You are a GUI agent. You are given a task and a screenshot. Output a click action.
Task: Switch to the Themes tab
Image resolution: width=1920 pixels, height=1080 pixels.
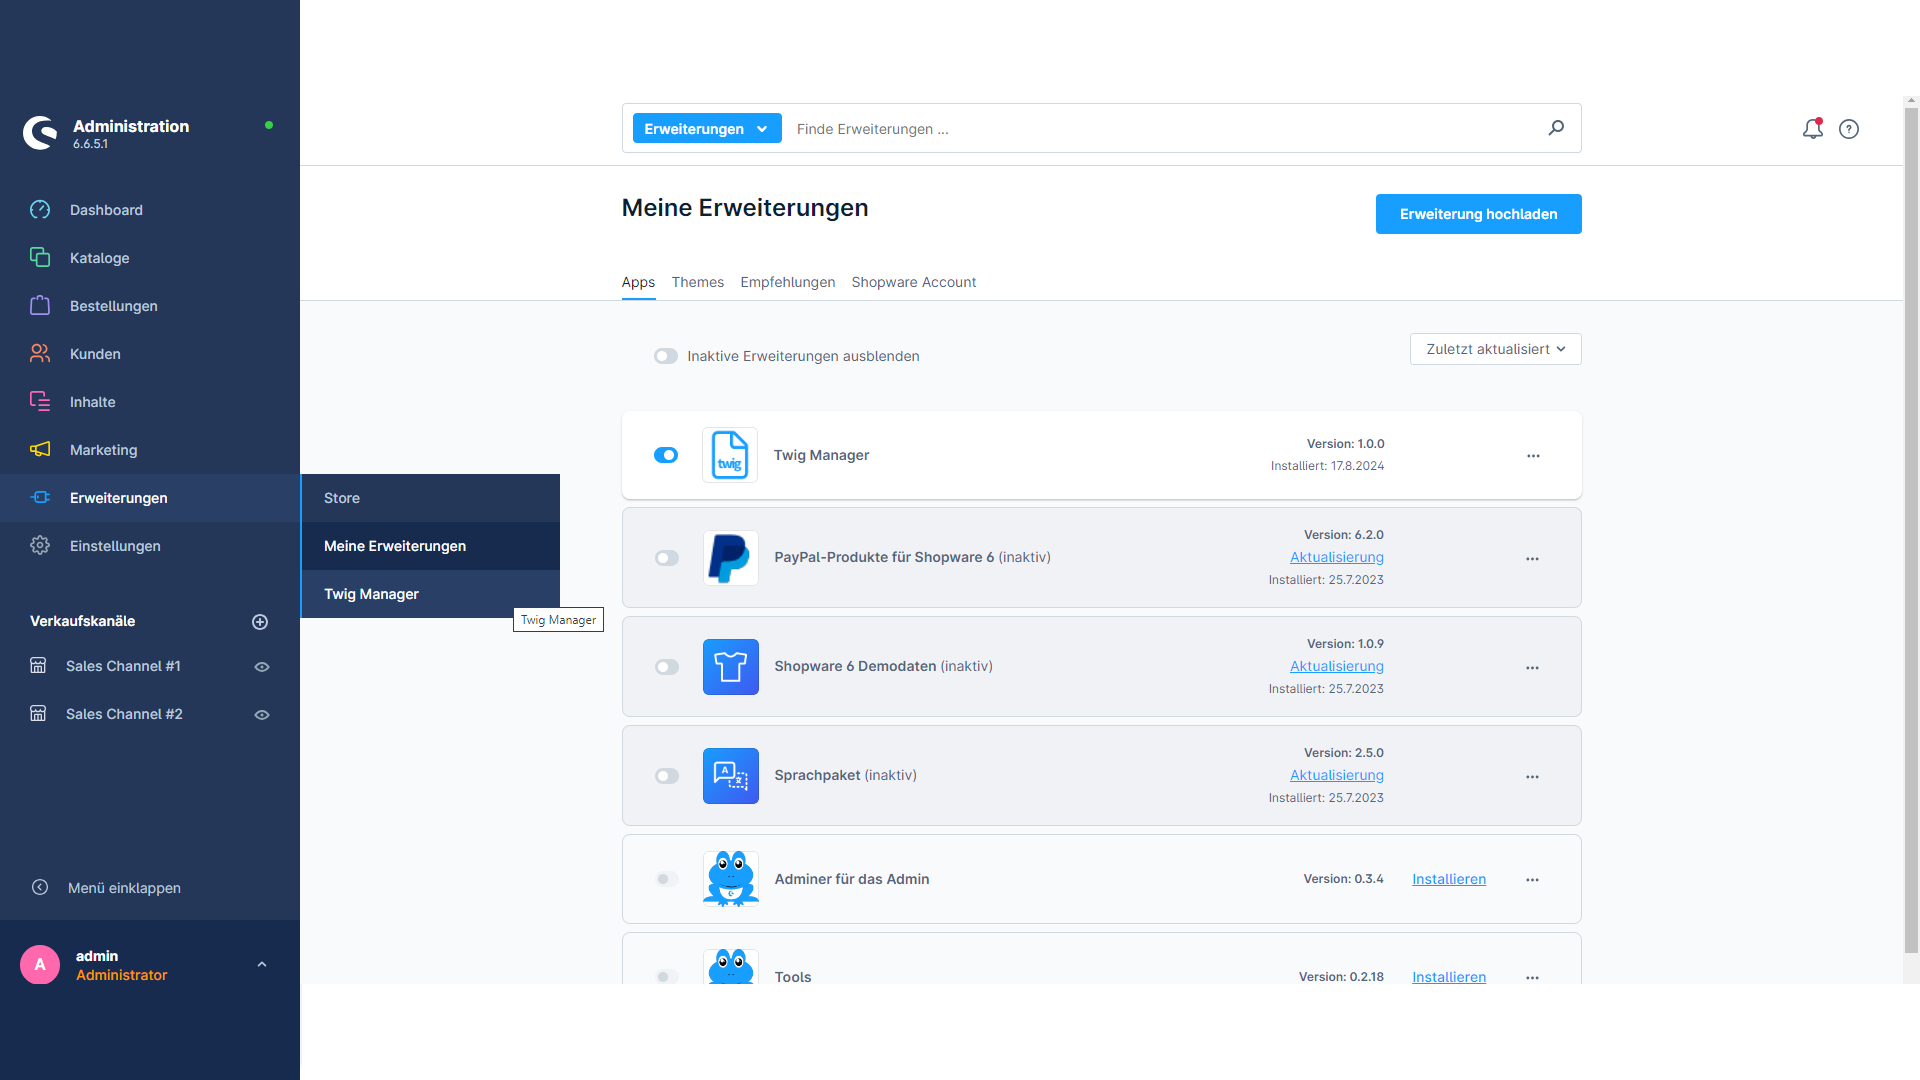(x=696, y=282)
